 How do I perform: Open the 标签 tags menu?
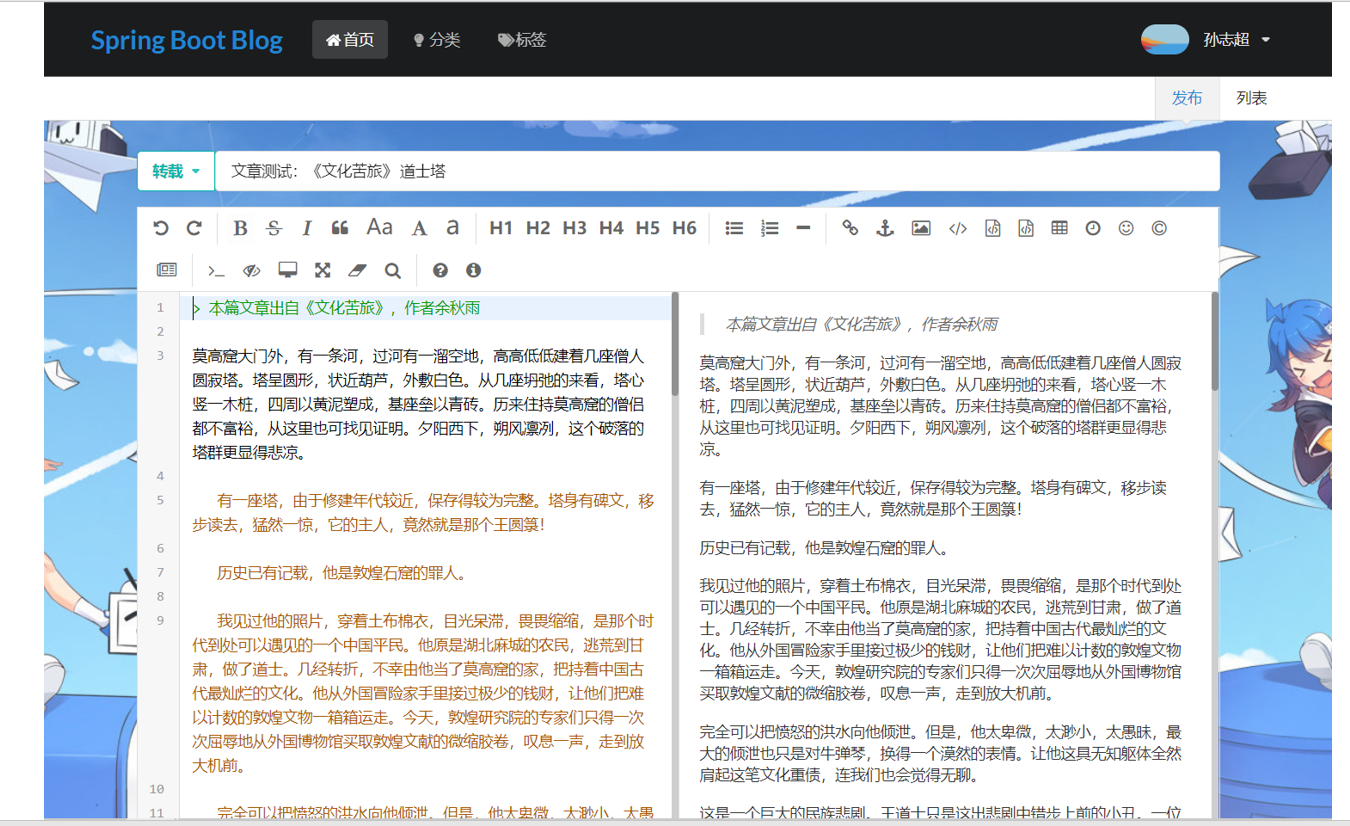tap(522, 40)
